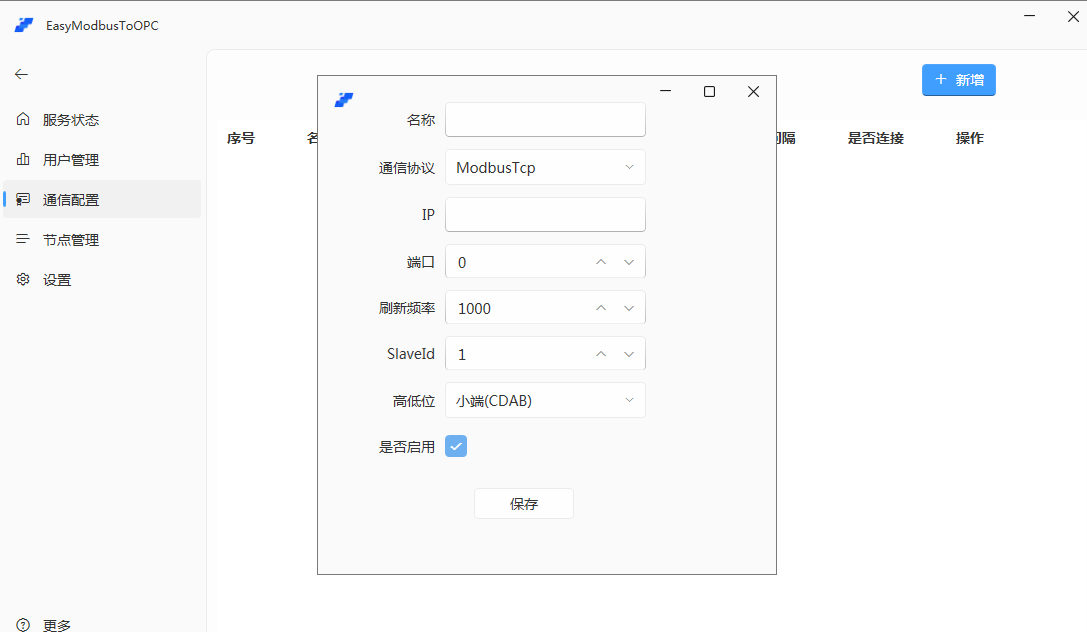The height and width of the screenshot is (632, 1087).
Task: Open settings using the 设置 gear icon
Action: tap(22, 279)
